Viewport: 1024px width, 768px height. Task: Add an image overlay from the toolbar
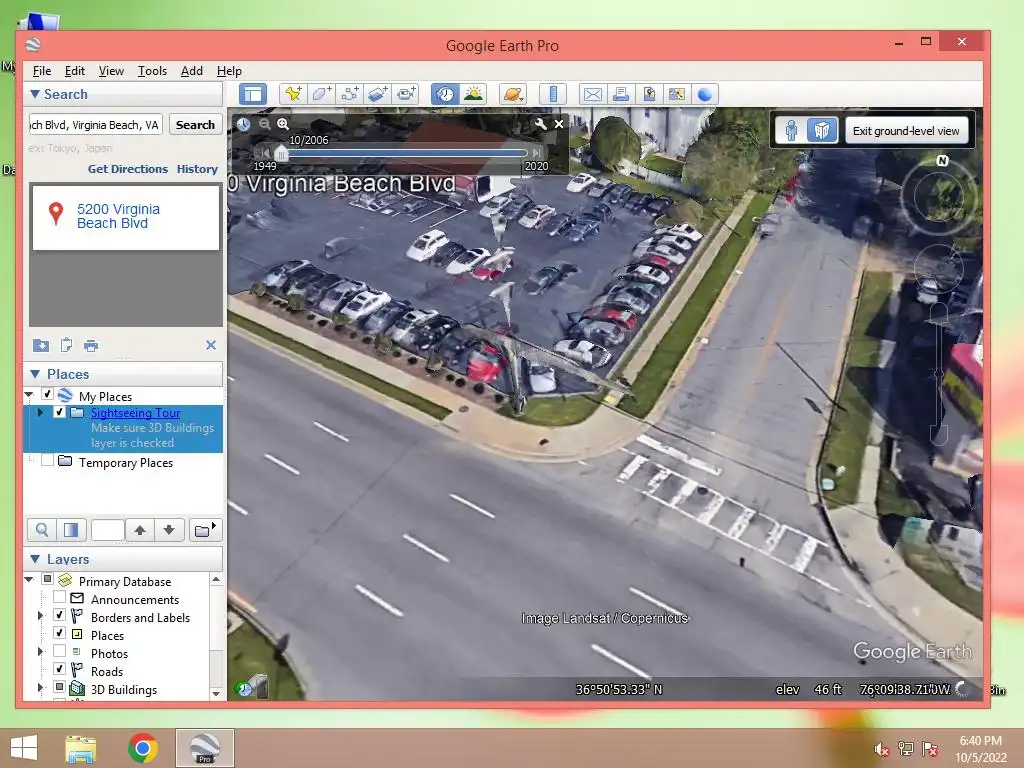[x=378, y=94]
